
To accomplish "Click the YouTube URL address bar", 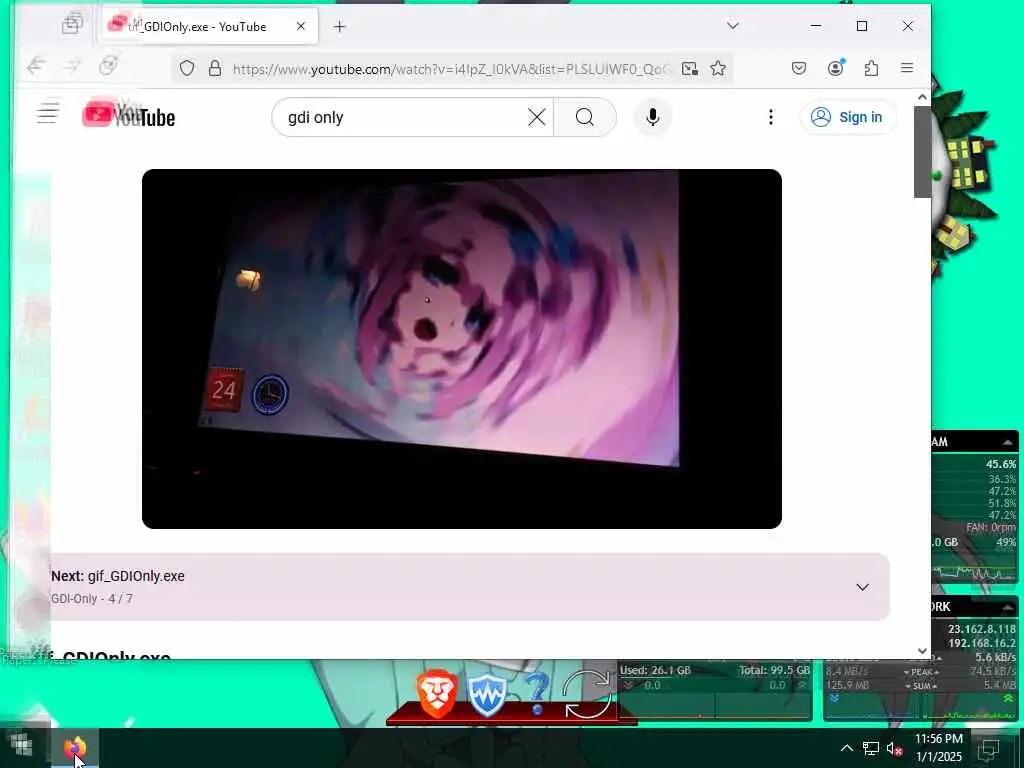I will pos(451,69).
